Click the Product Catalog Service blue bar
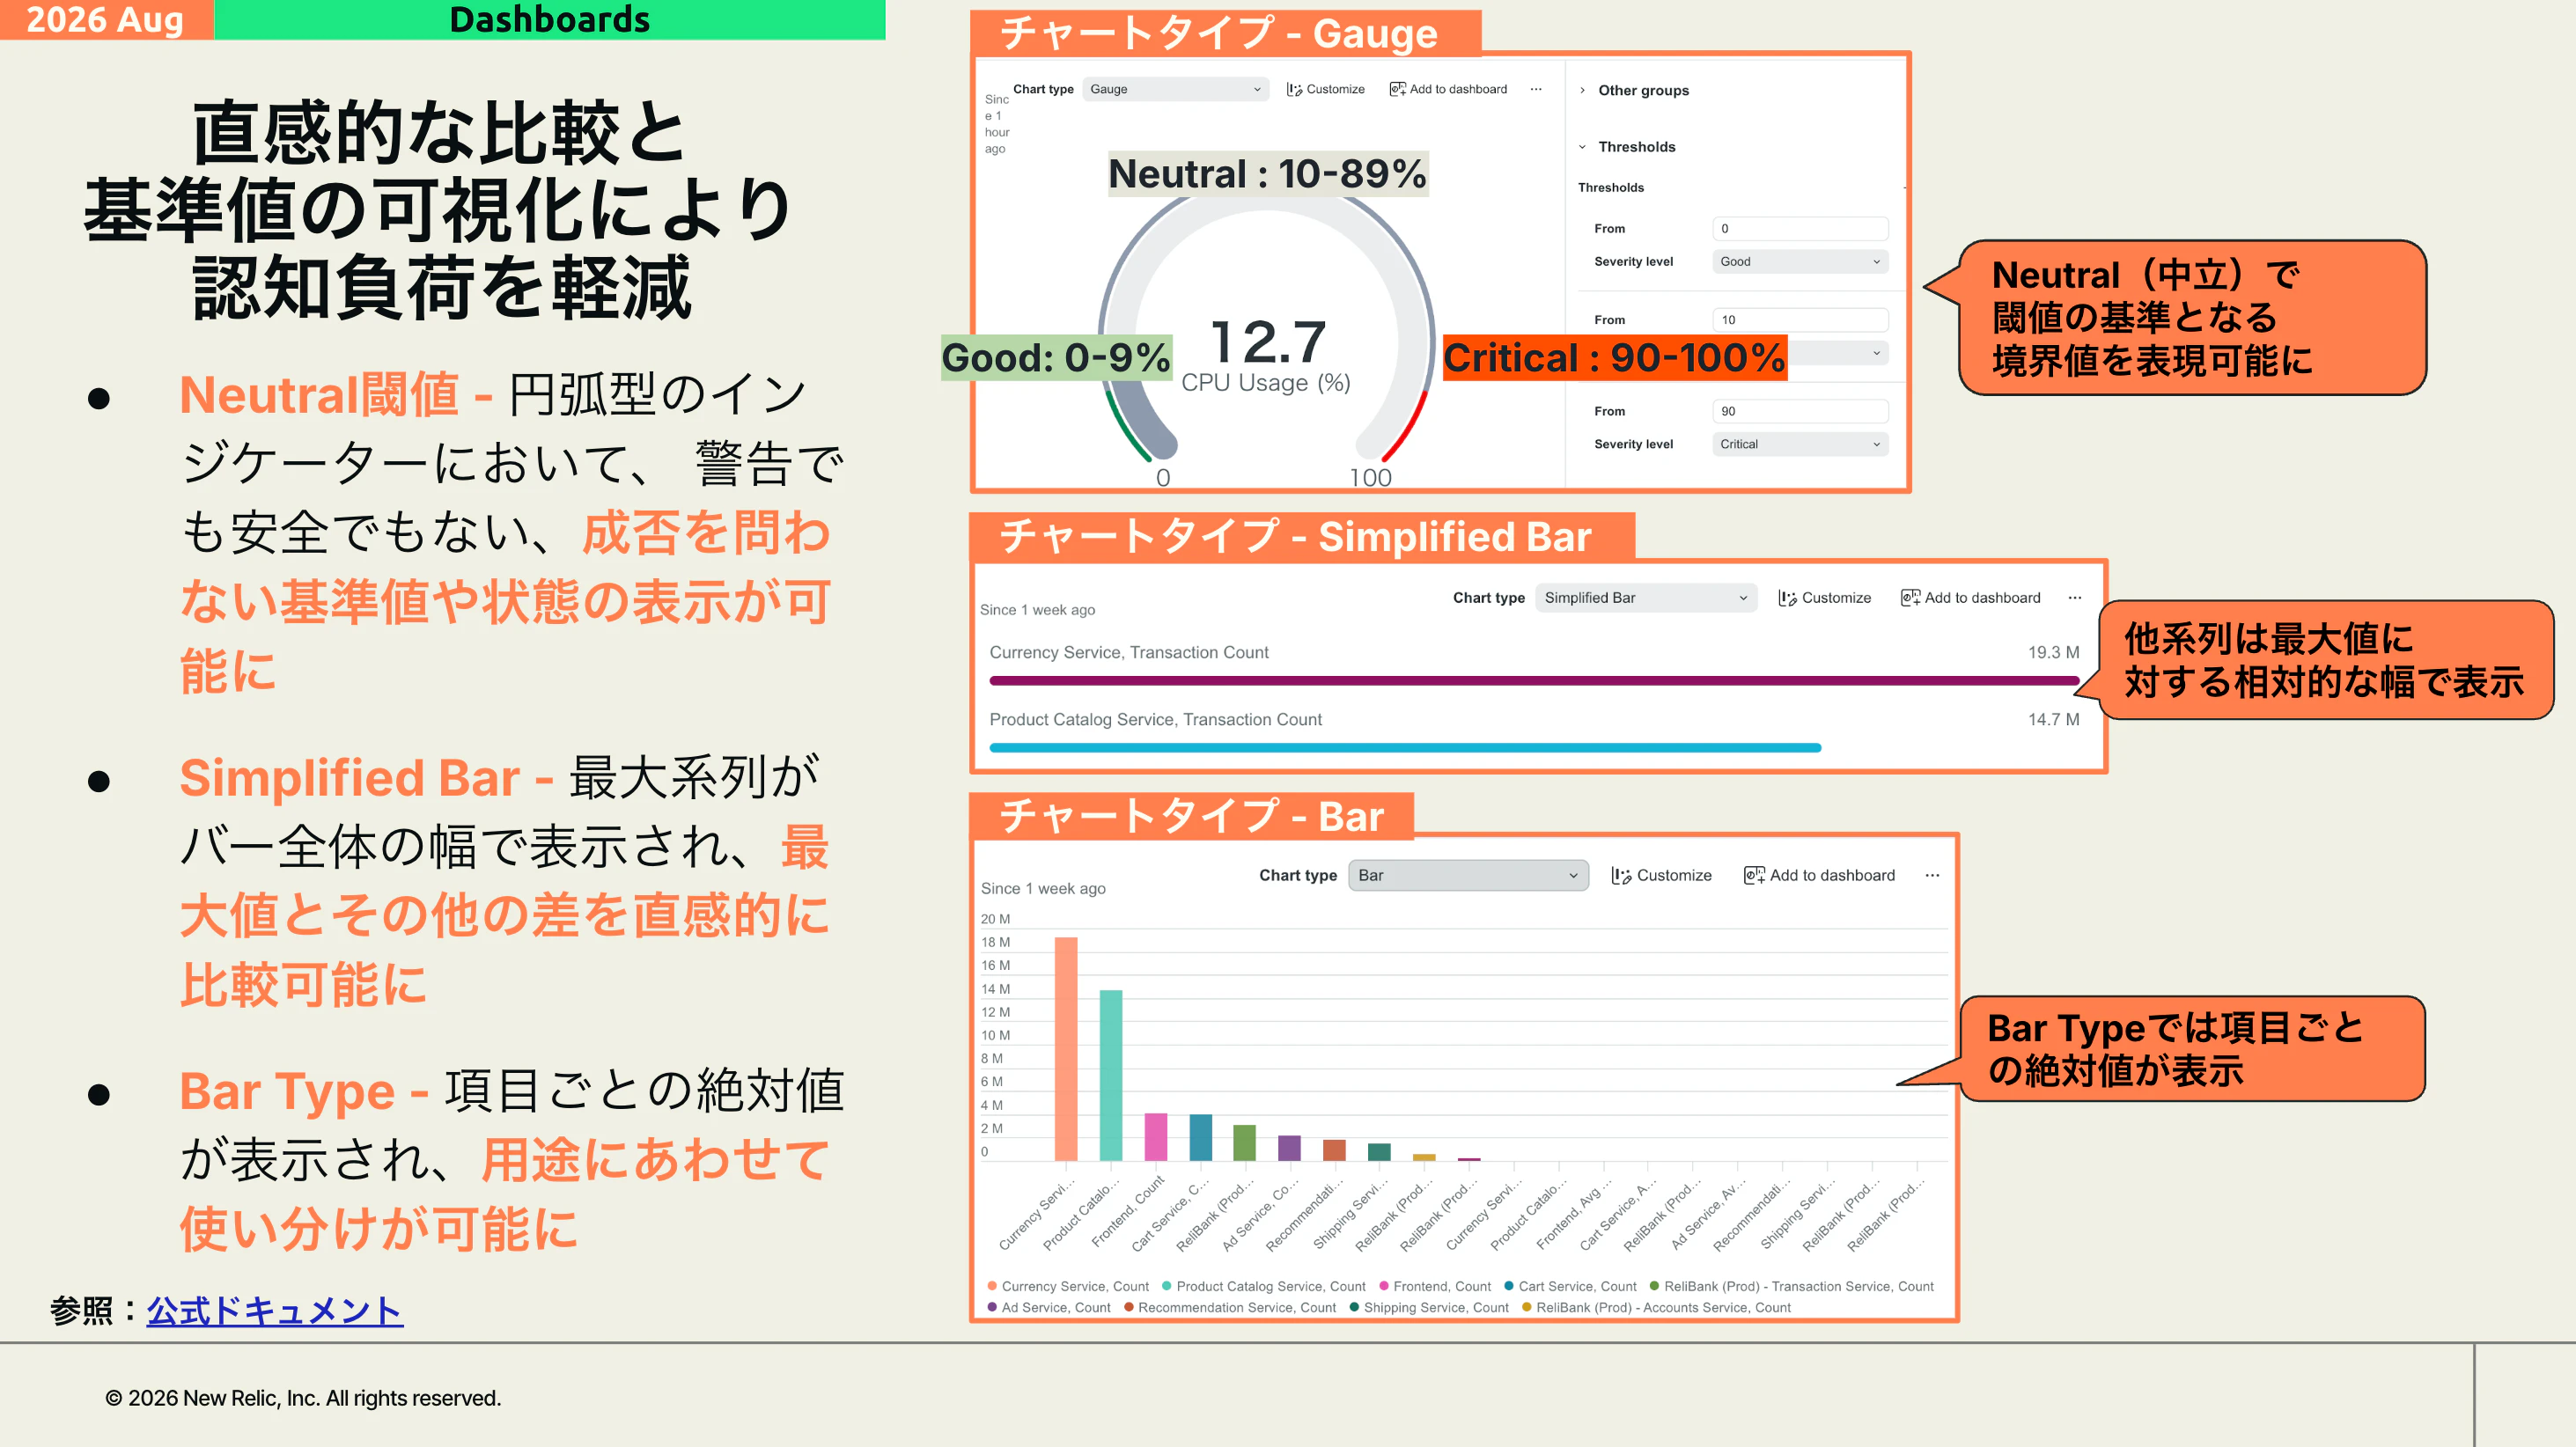Image resolution: width=2576 pixels, height=1447 pixels. [1405, 747]
